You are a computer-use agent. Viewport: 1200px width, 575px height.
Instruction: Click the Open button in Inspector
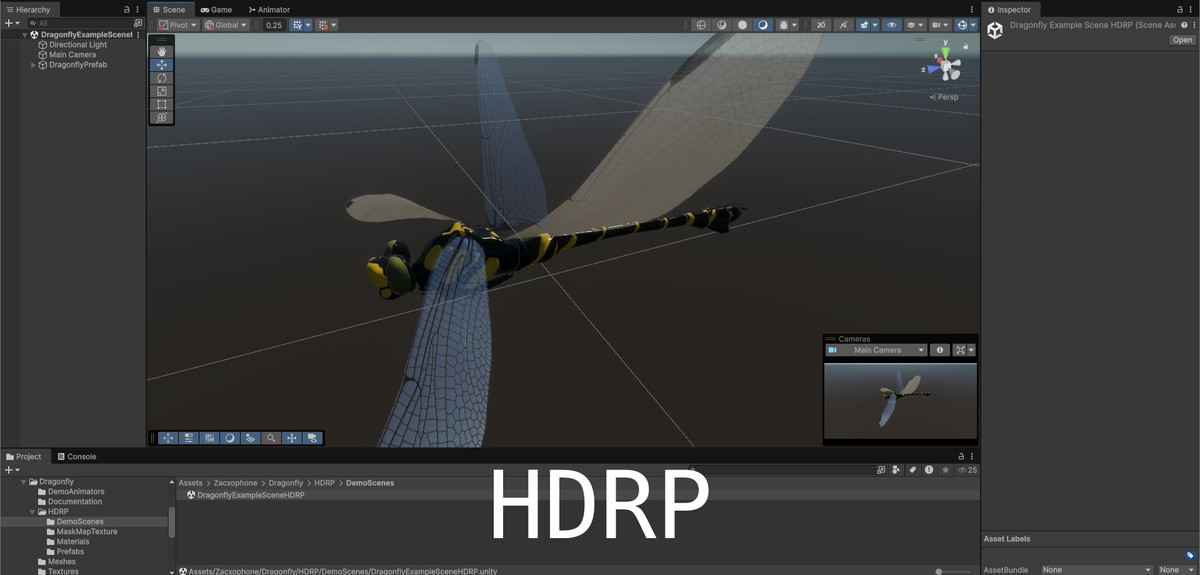1182,40
